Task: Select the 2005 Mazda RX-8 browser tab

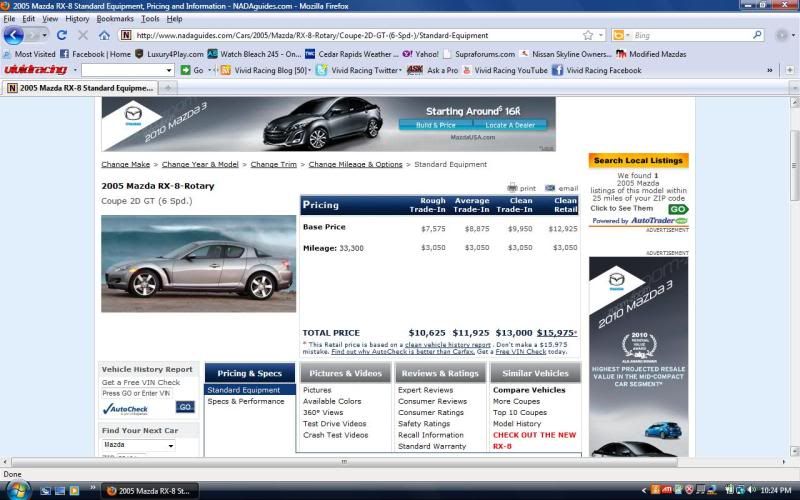Action: [80, 88]
